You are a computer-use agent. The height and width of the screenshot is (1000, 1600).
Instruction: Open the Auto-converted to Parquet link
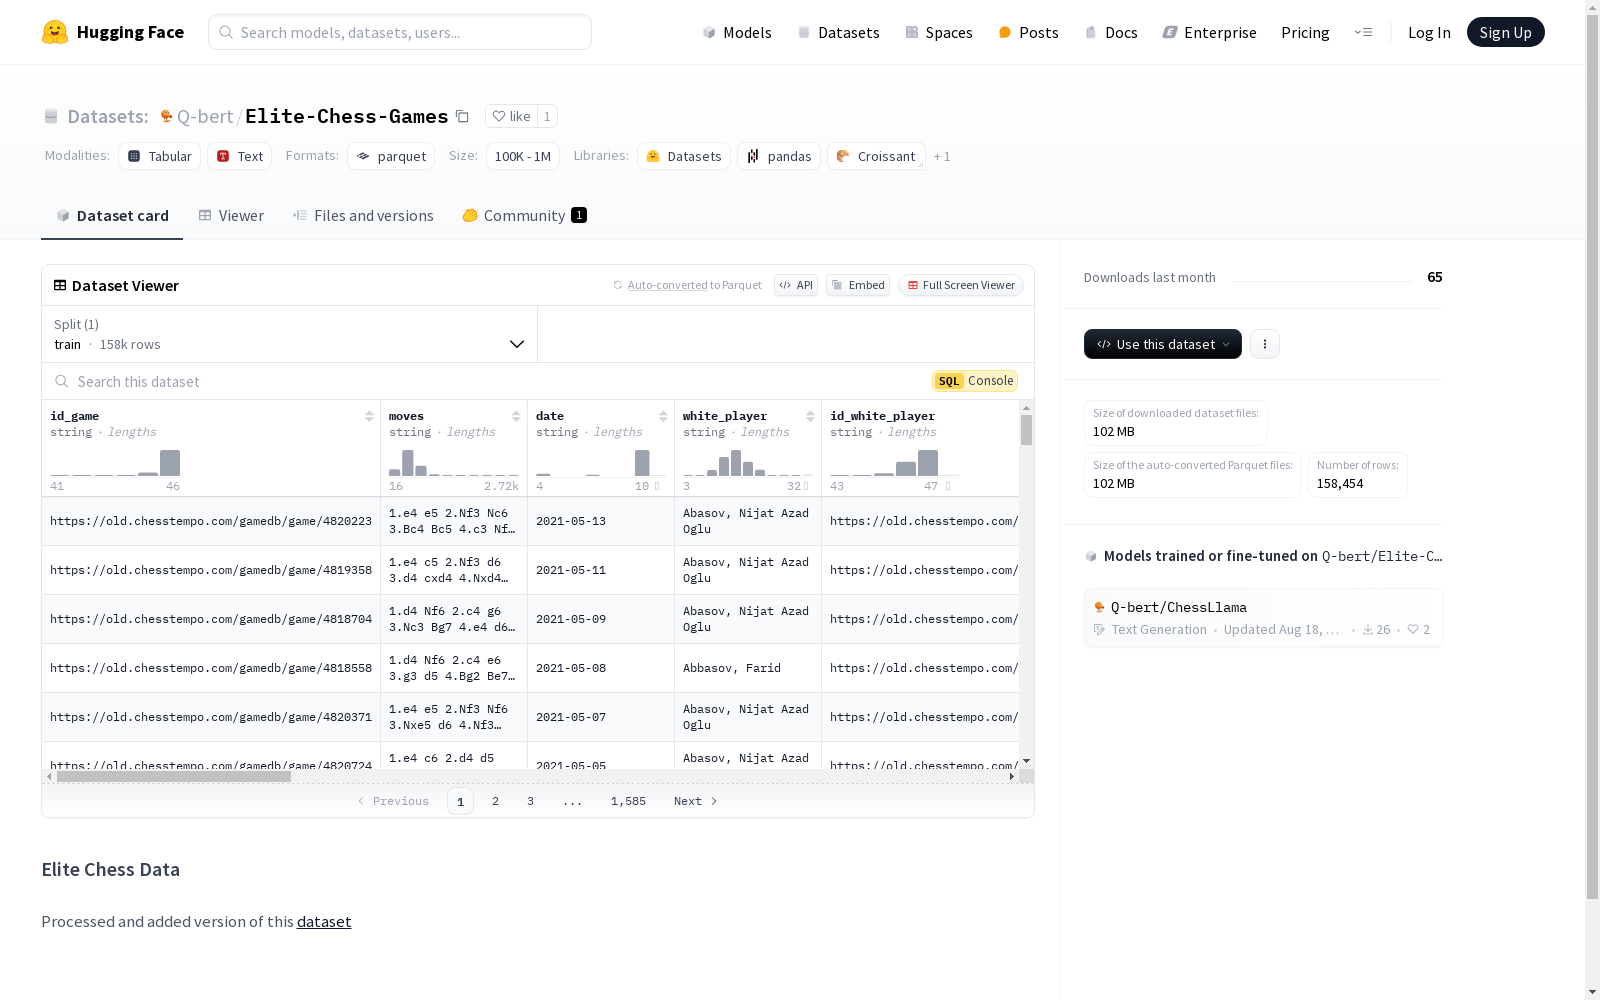pos(667,285)
